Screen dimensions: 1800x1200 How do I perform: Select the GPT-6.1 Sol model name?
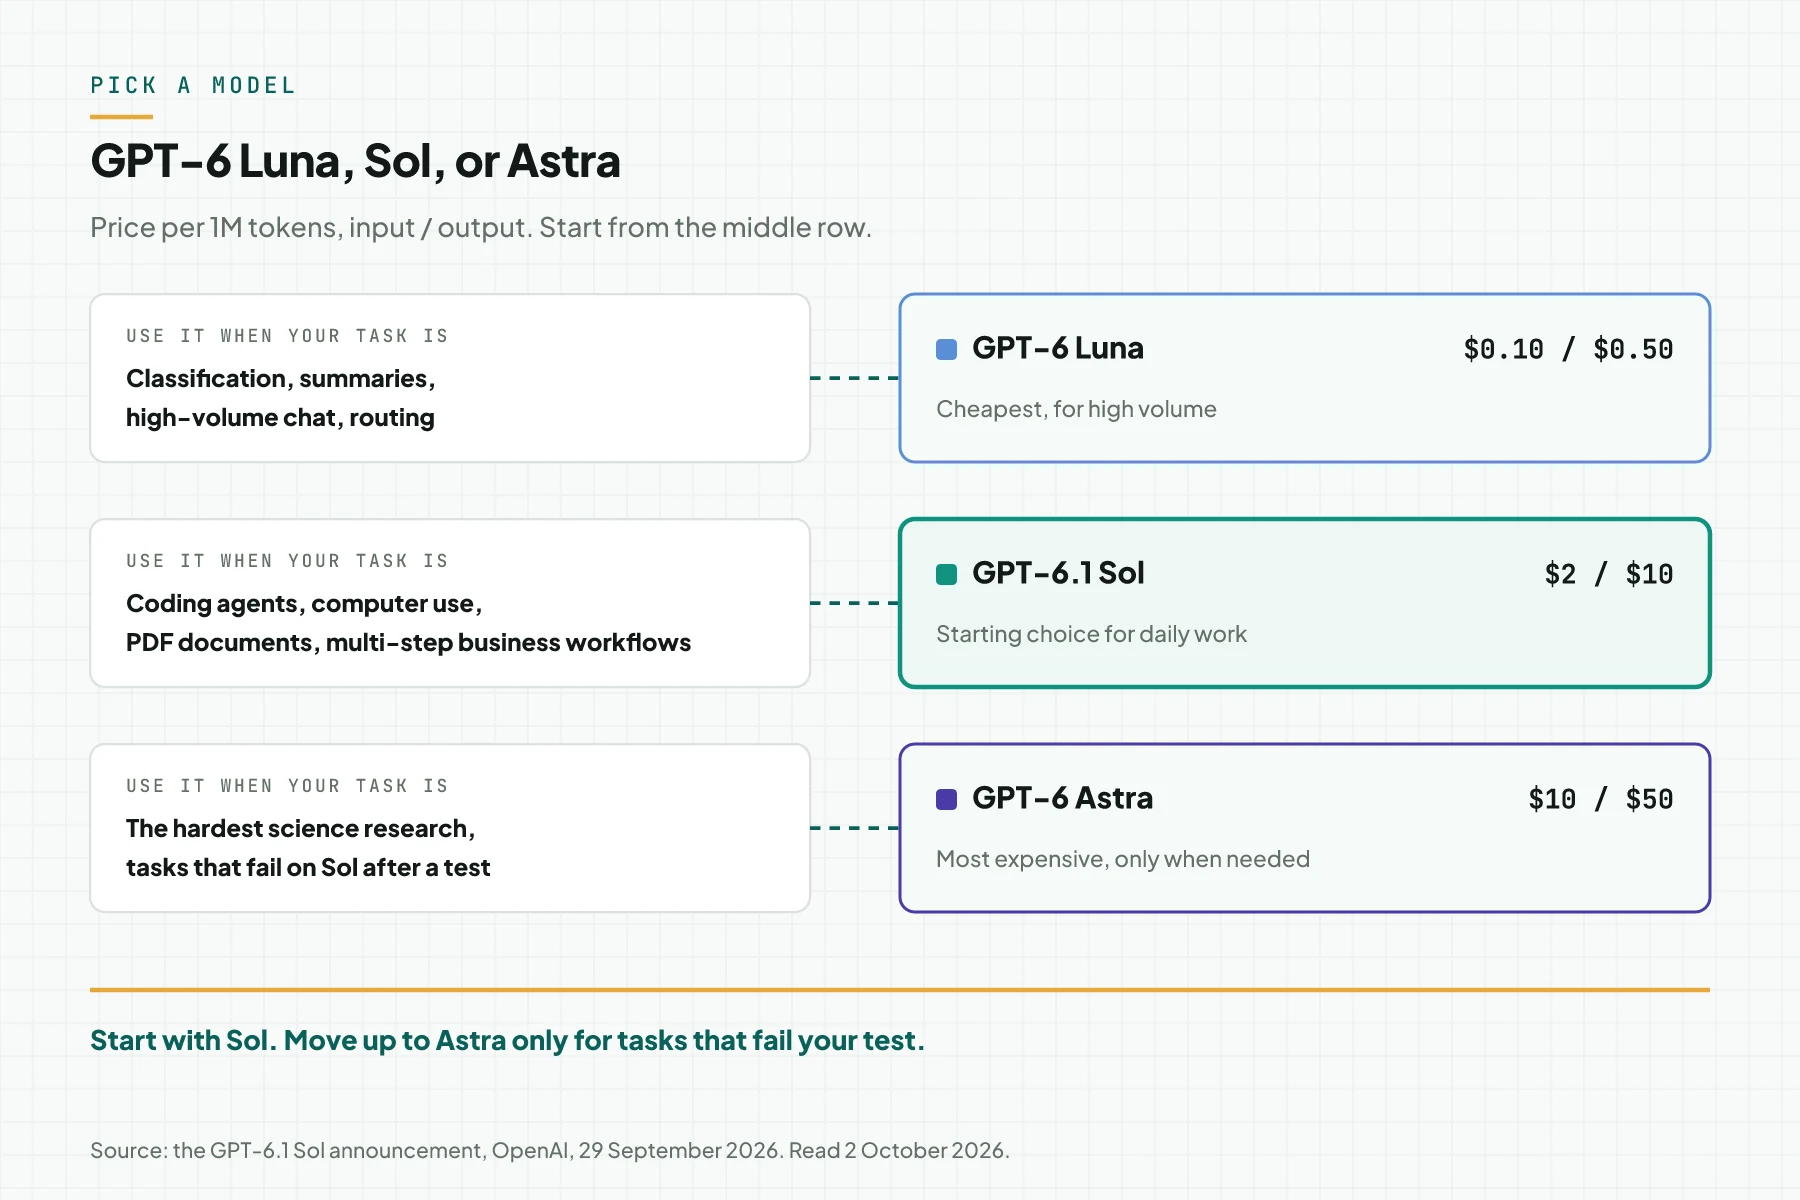(x=1058, y=573)
